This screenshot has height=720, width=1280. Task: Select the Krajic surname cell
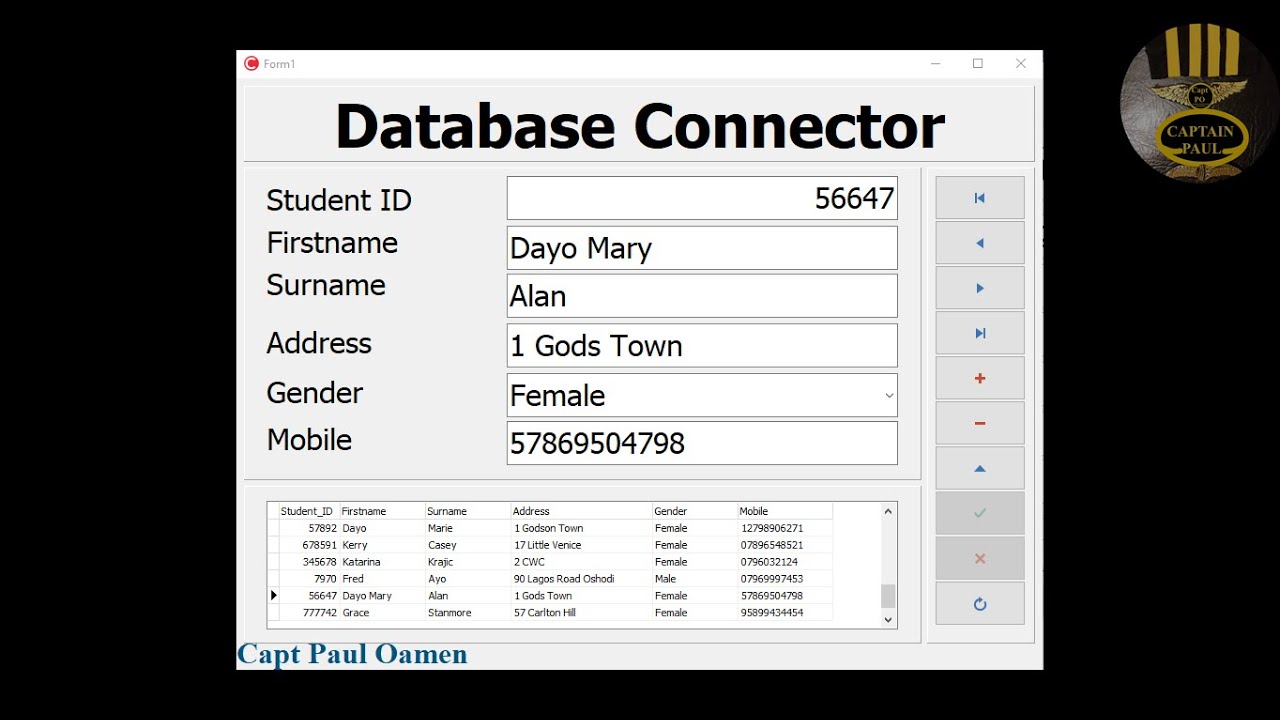point(468,562)
